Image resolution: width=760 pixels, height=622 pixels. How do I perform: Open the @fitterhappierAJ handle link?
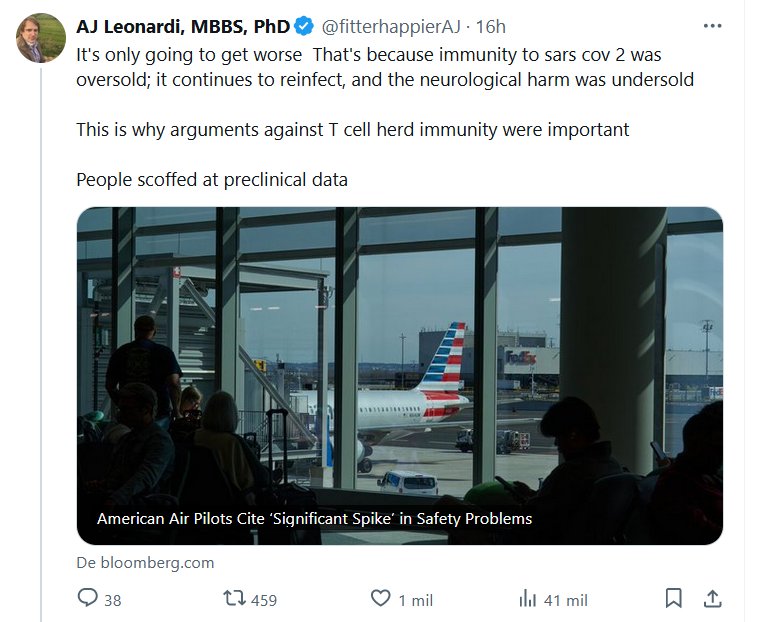[x=391, y=25]
